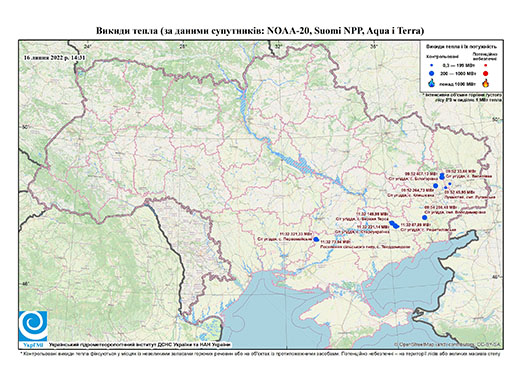
Task: Click the 11:32 149,96 MW label text
Action: [x=372, y=214]
